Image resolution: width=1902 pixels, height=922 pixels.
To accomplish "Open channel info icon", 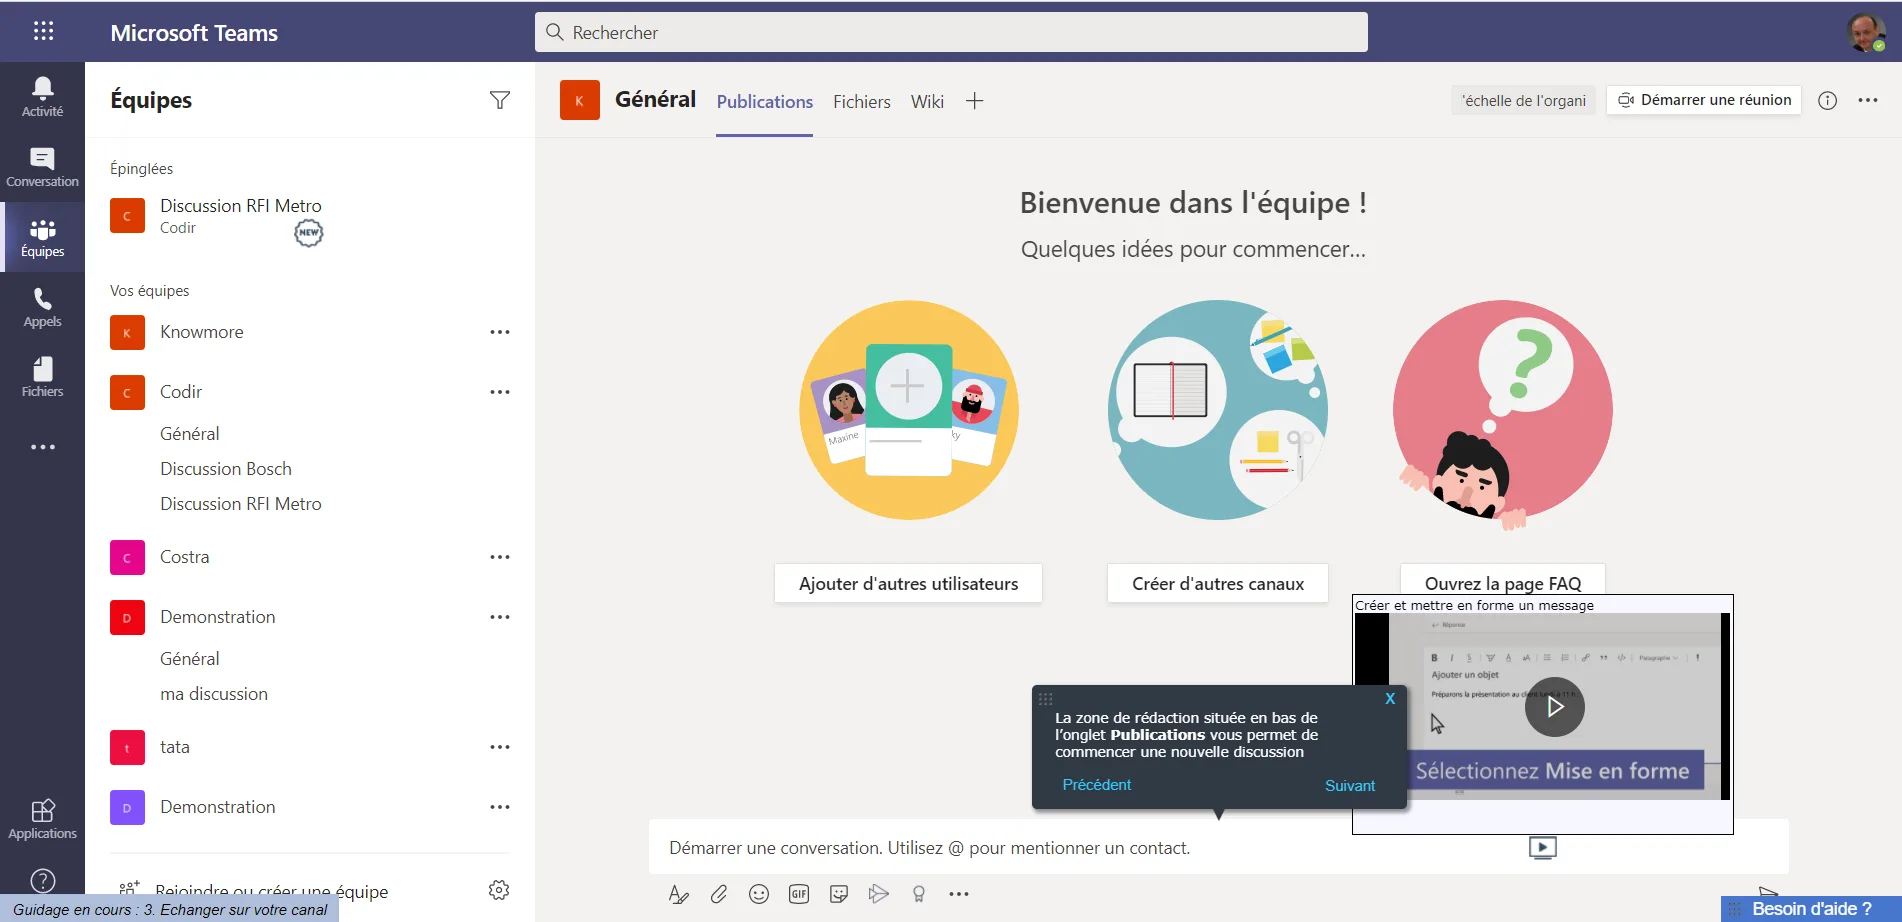I will (1827, 100).
